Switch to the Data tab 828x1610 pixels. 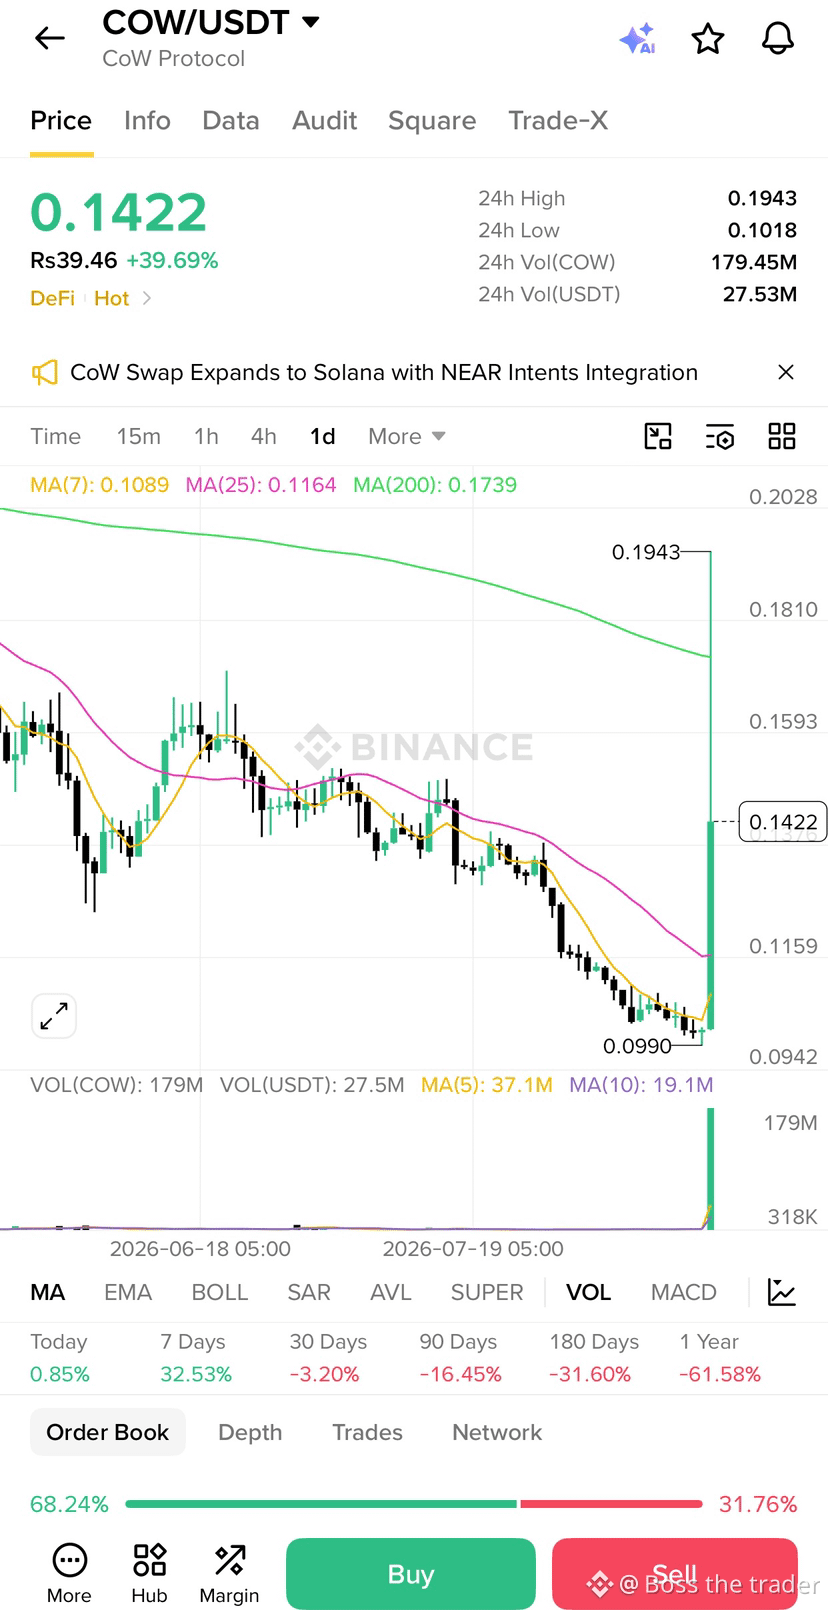point(231,121)
